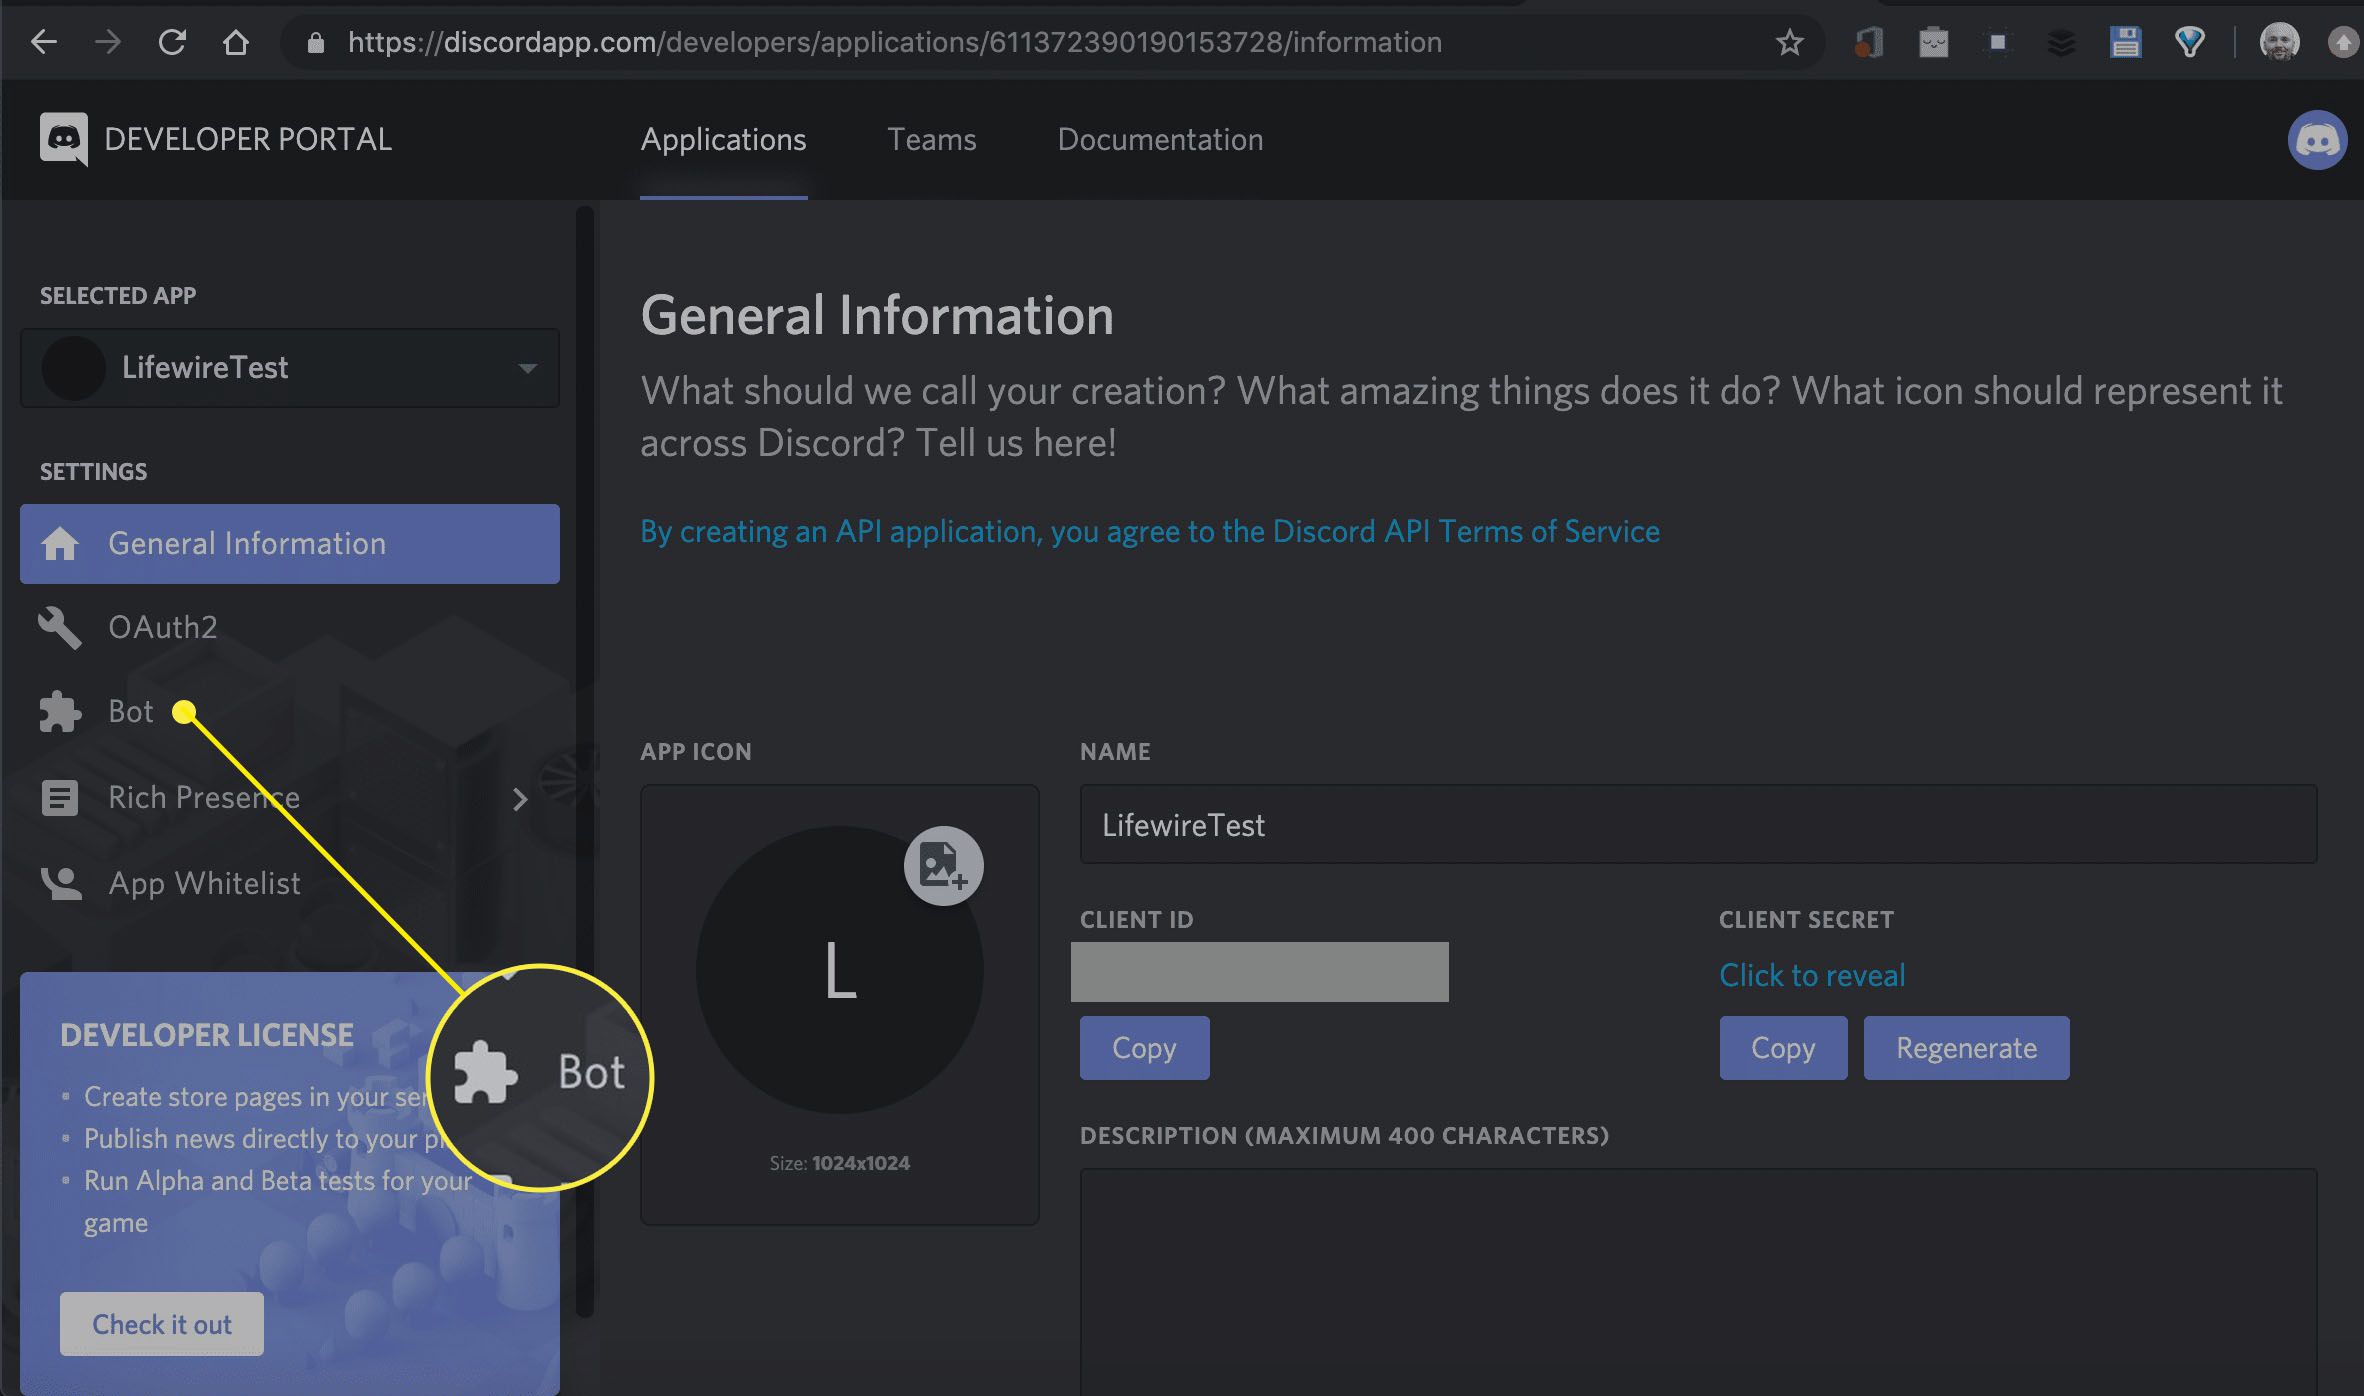The height and width of the screenshot is (1396, 2364).
Task: Go back with the browser back arrow
Action: [x=44, y=42]
